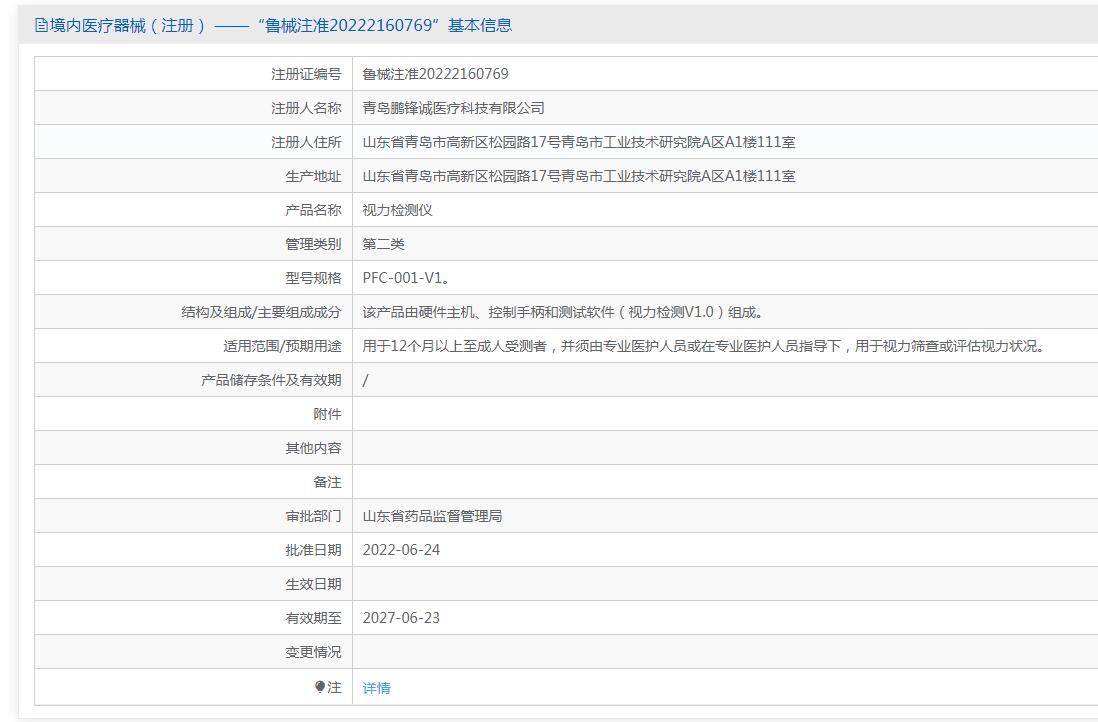Click the 适用范围/预期用途 description text
Viewport: 1098px width, 722px height.
click(702, 346)
